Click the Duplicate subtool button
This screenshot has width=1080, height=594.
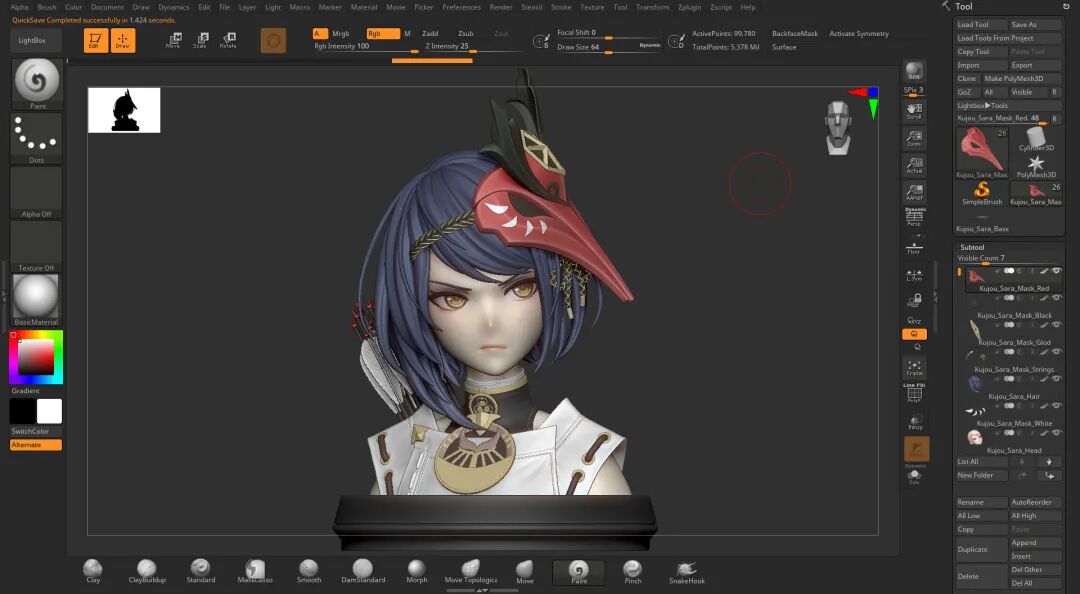coord(981,549)
